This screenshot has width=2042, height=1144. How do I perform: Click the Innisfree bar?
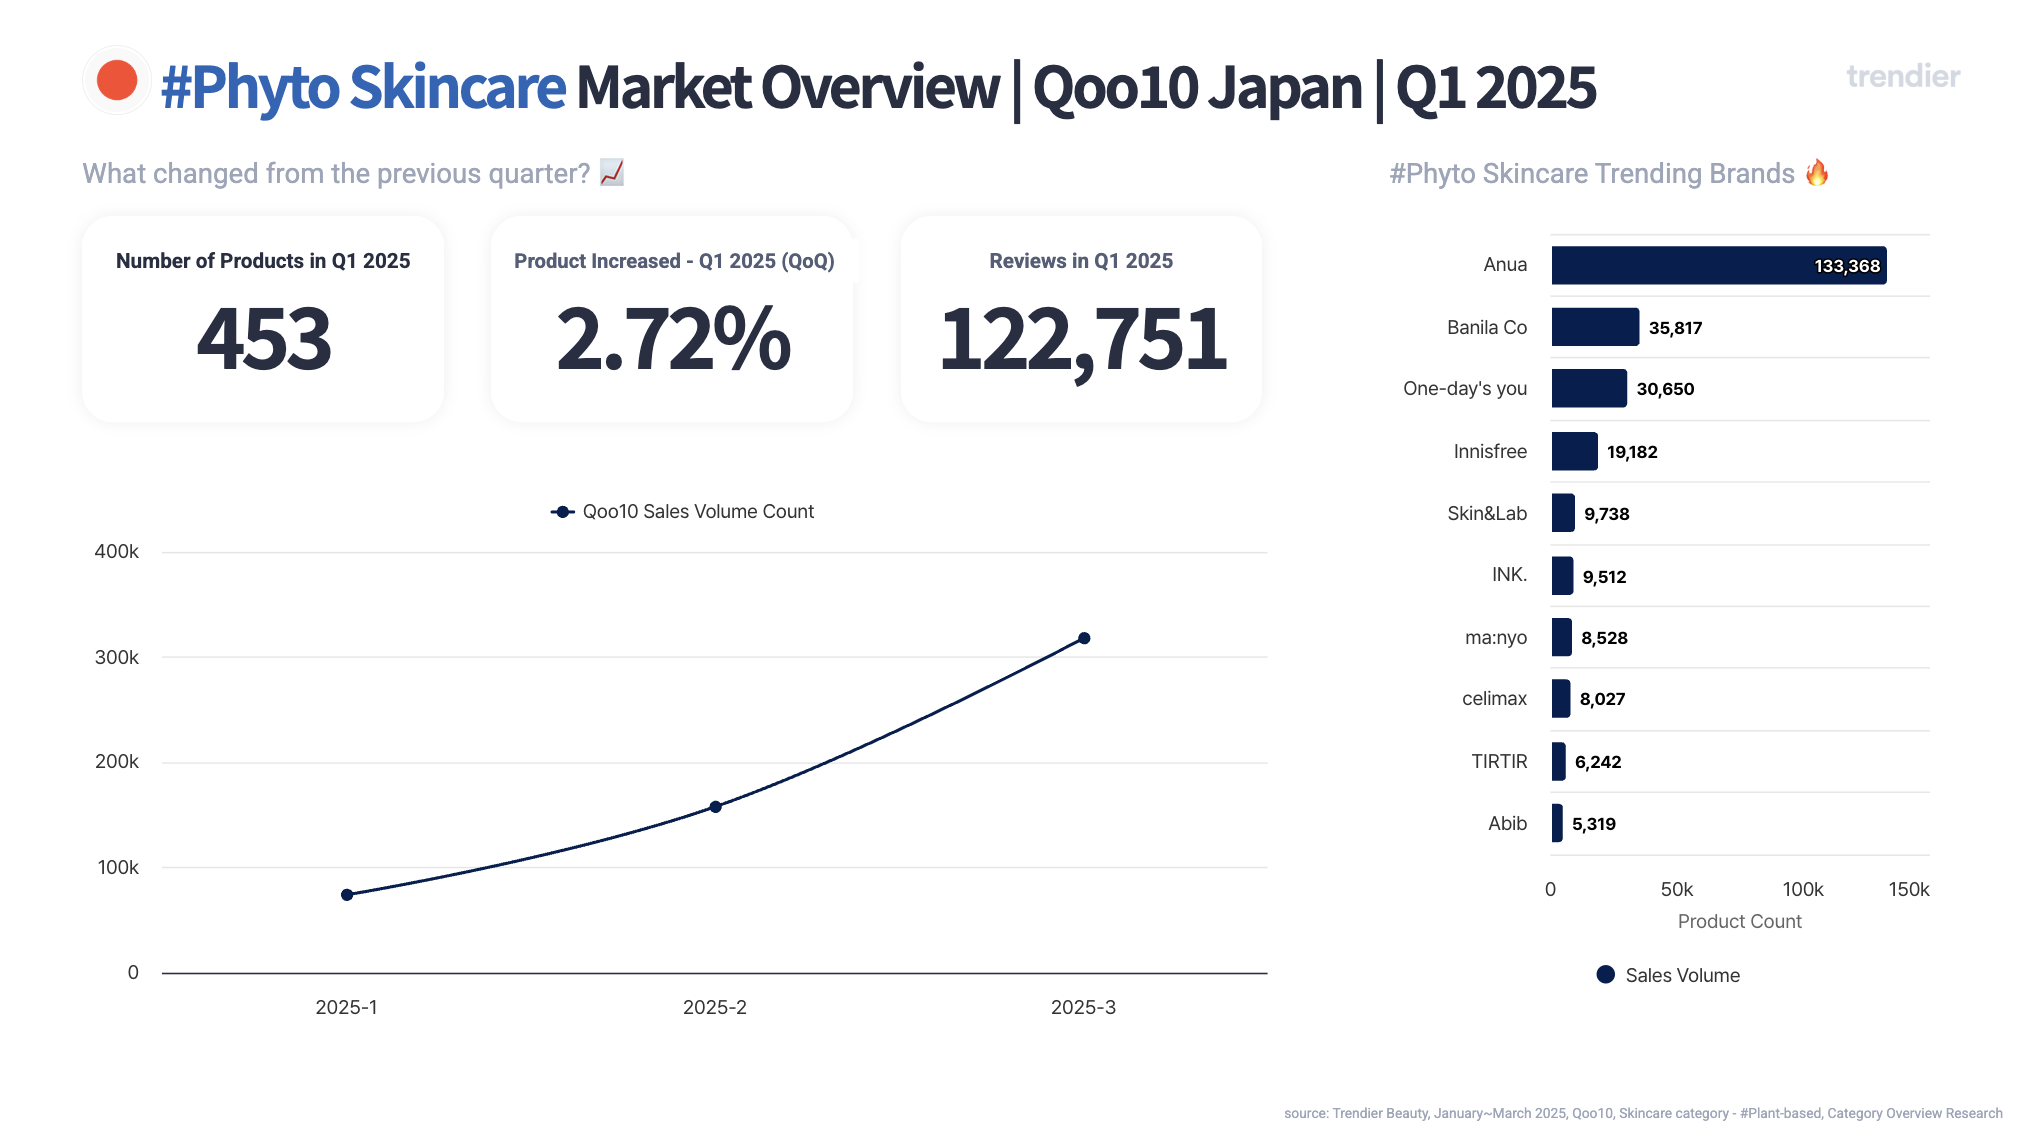1575,451
